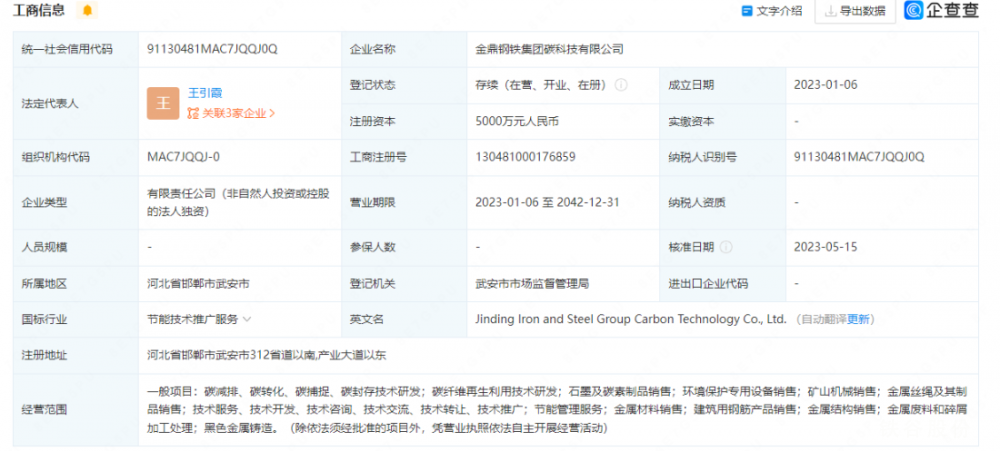Select authority 武安市市场监督管理局
The width and height of the screenshot is (1000, 451).
tap(532, 283)
